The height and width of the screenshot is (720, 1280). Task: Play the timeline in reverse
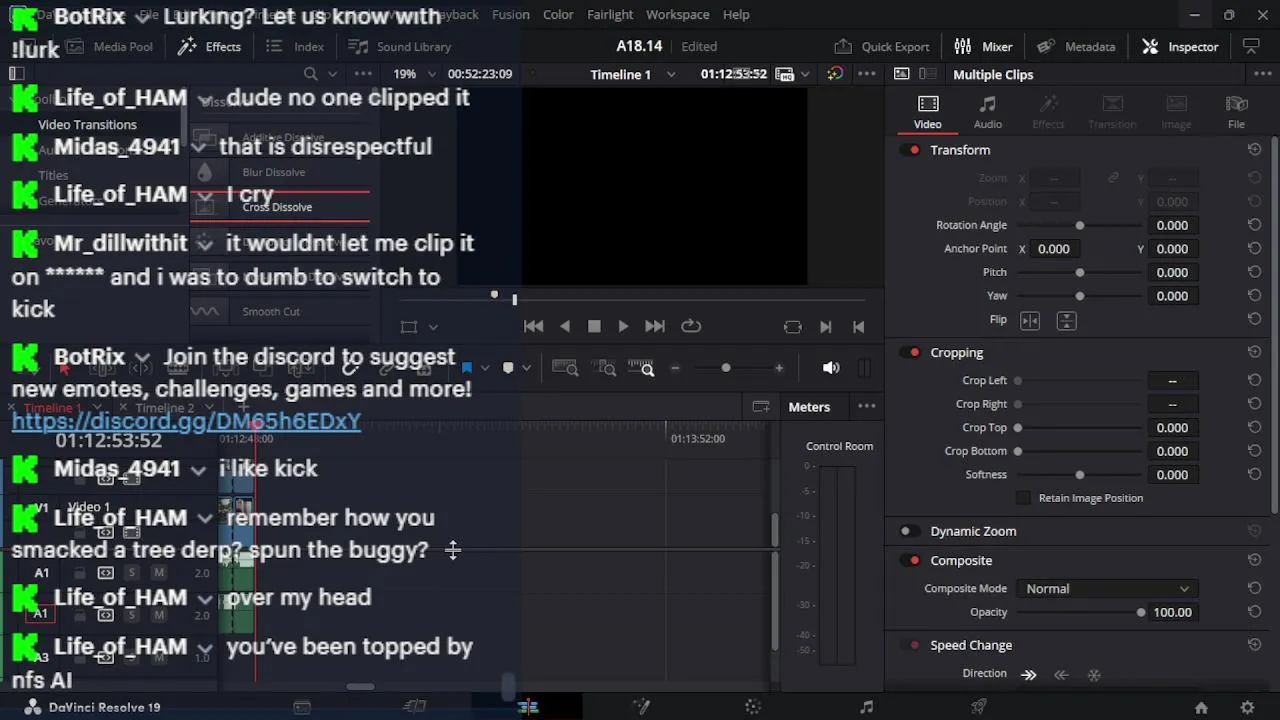tap(565, 326)
